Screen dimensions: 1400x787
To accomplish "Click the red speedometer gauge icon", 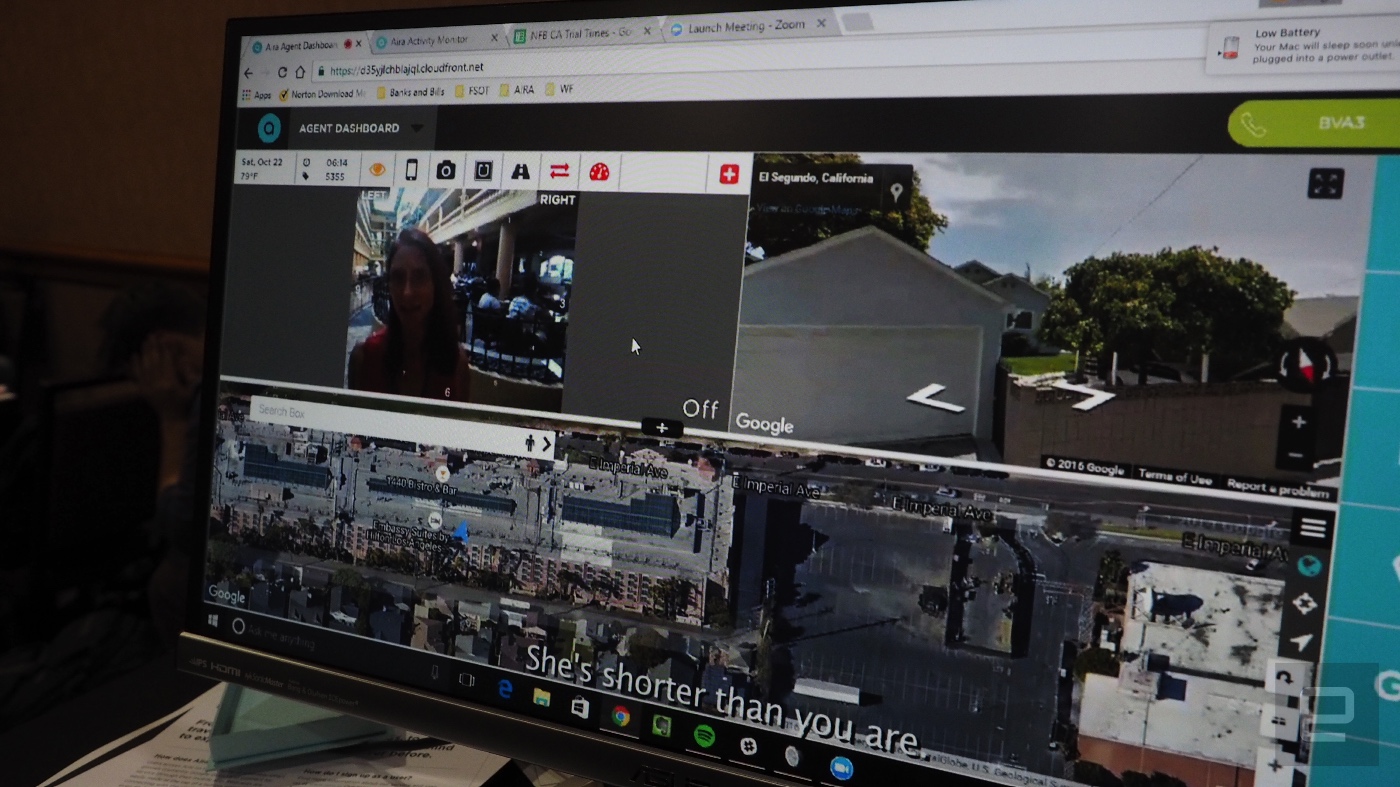I will click(x=599, y=172).
